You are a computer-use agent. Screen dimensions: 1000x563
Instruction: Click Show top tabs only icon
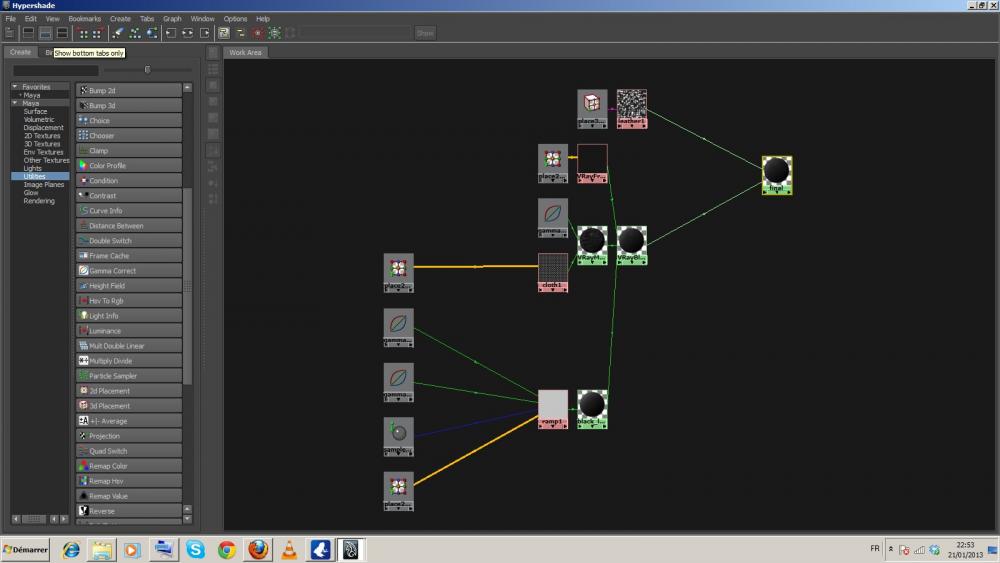[29, 33]
